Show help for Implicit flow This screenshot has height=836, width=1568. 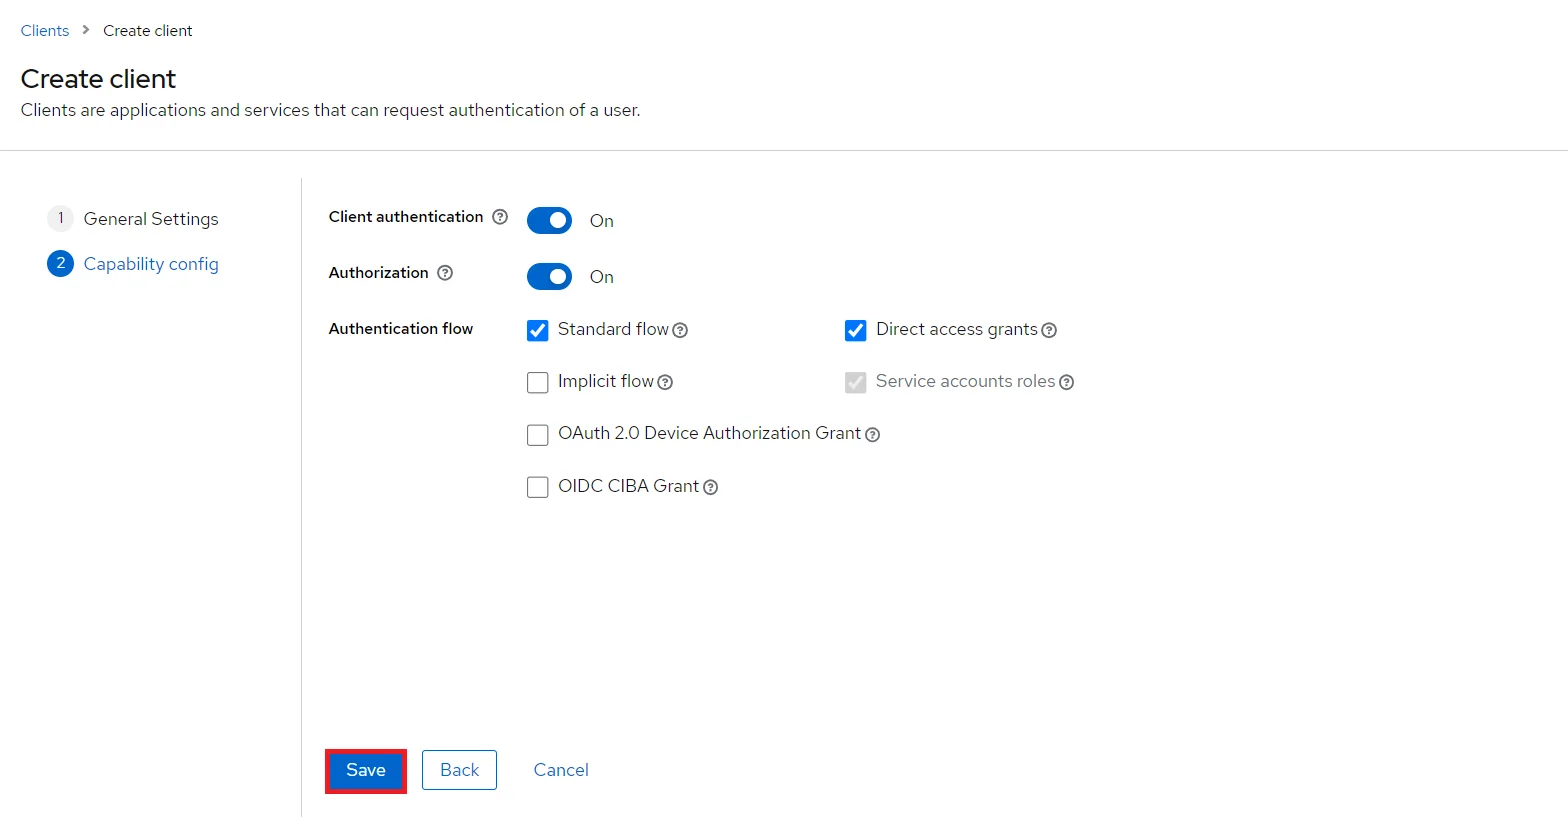[665, 382]
